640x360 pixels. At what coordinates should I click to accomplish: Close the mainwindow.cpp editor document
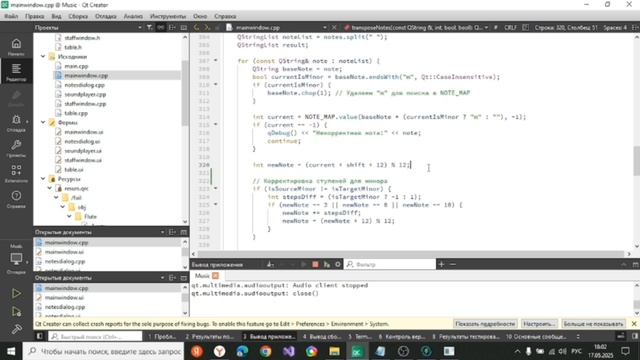point(334,27)
